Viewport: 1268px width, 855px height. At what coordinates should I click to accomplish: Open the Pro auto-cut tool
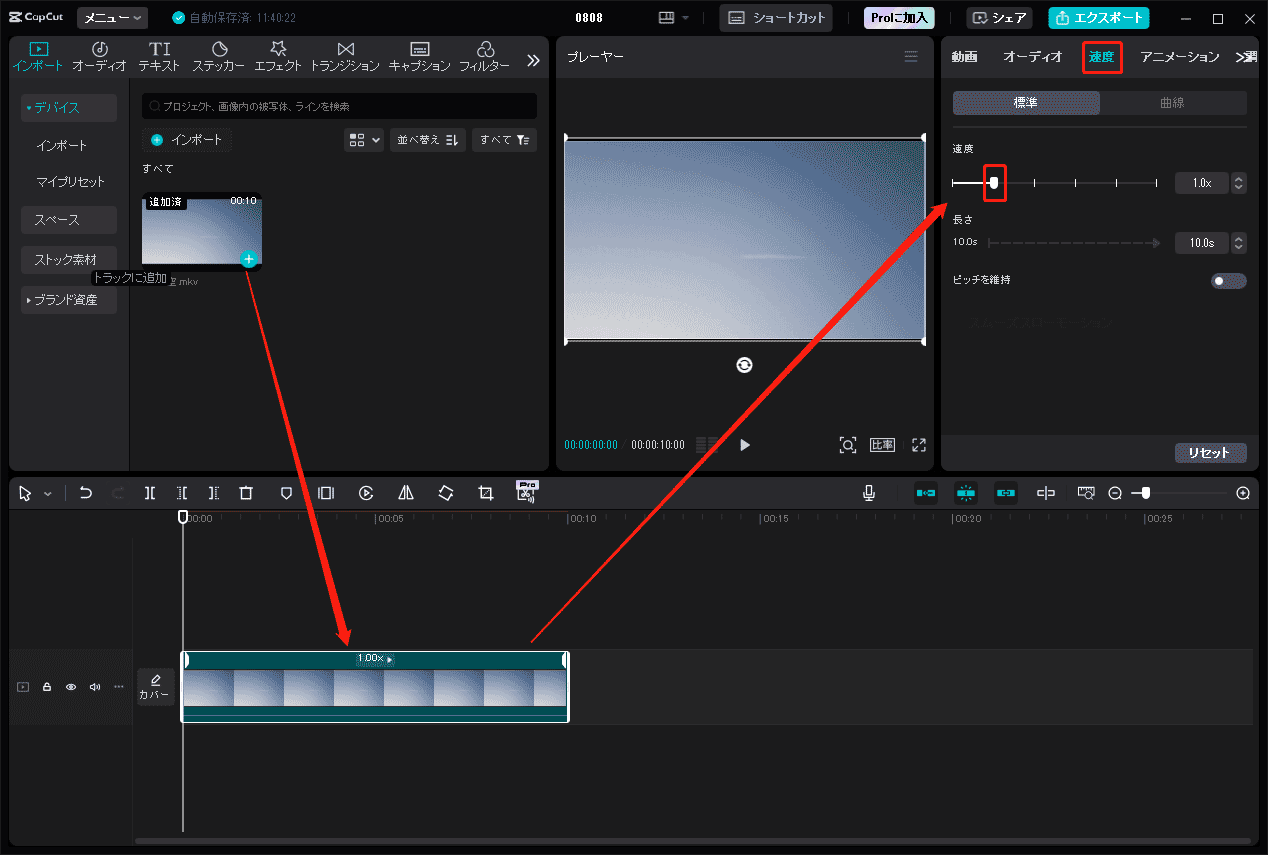[x=527, y=491]
